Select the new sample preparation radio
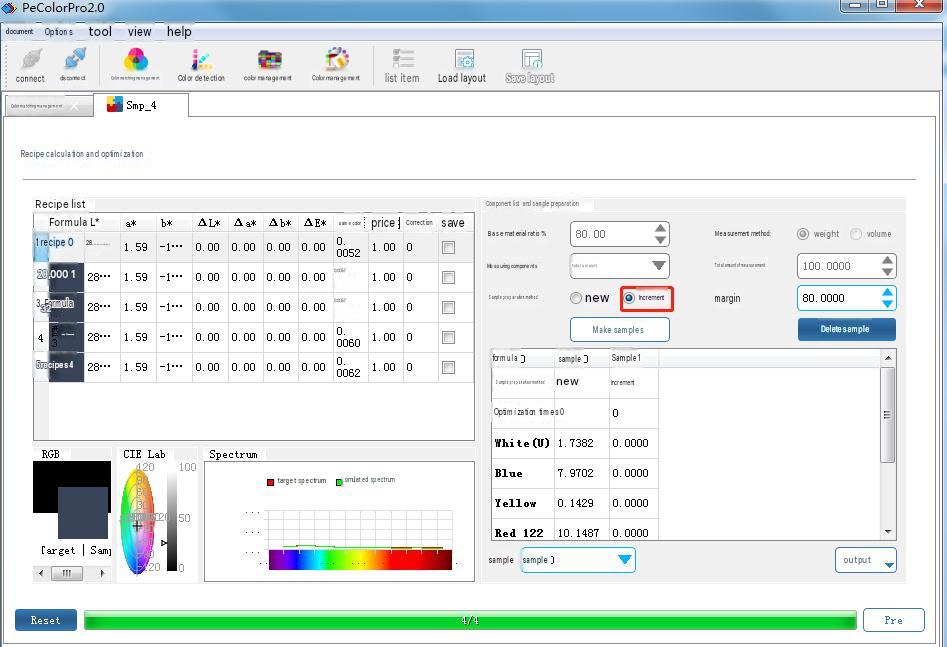Viewport: 947px width, 647px height. click(x=576, y=298)
